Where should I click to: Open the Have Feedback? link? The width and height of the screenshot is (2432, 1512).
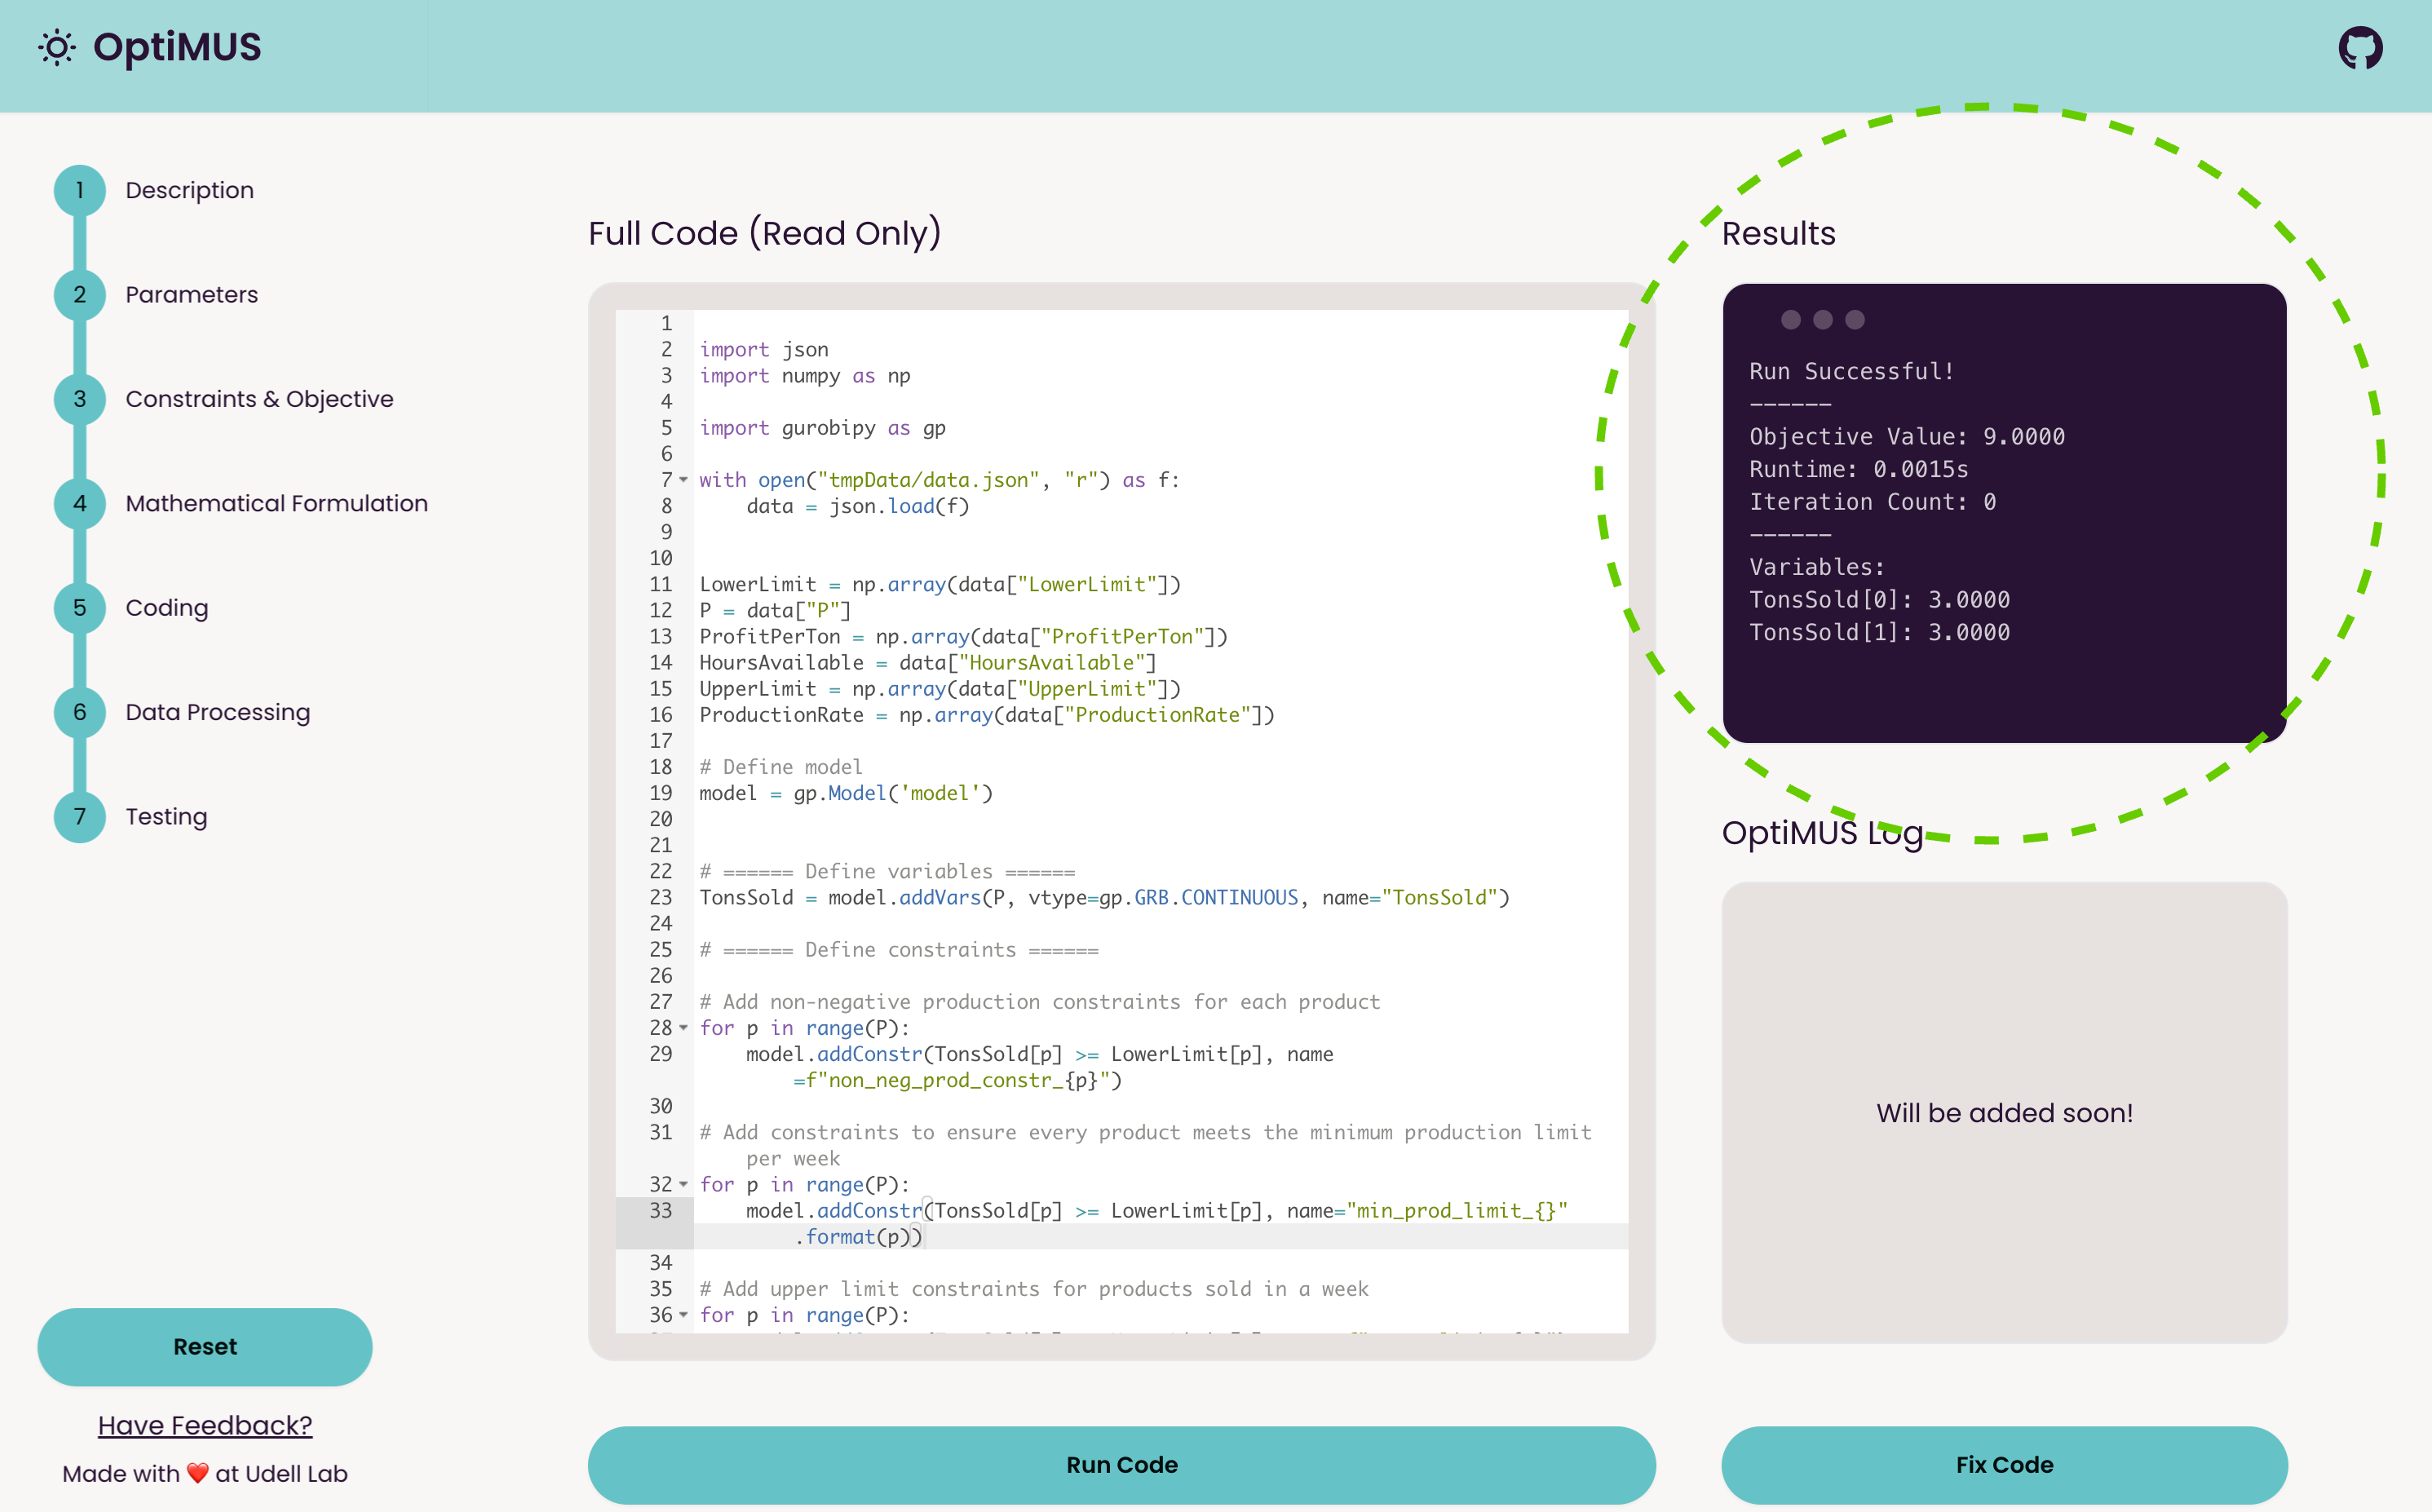[205, 1425]
